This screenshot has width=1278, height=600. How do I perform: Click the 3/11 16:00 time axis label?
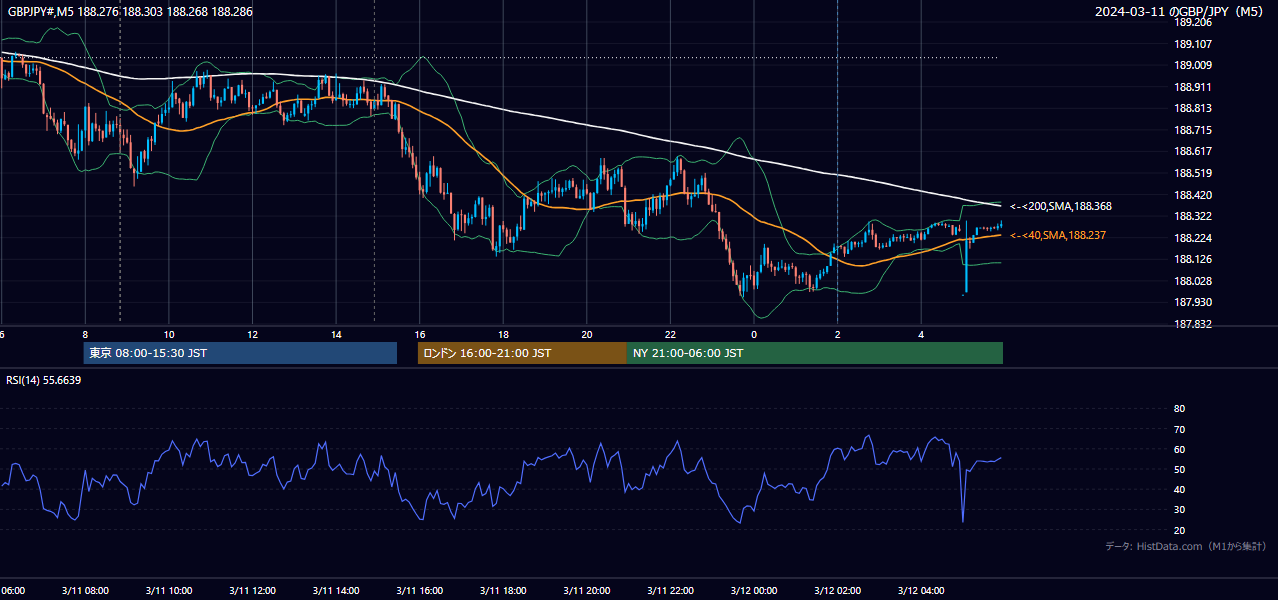[419, 590]
